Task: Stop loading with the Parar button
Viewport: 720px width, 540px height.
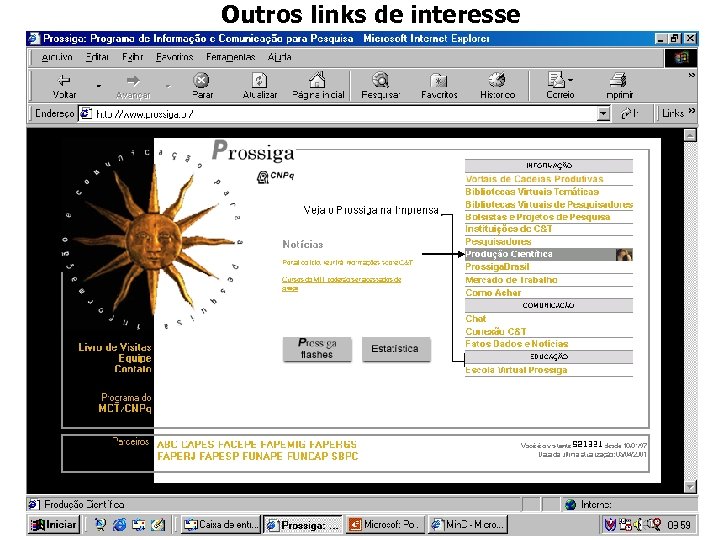Action: 202,86
